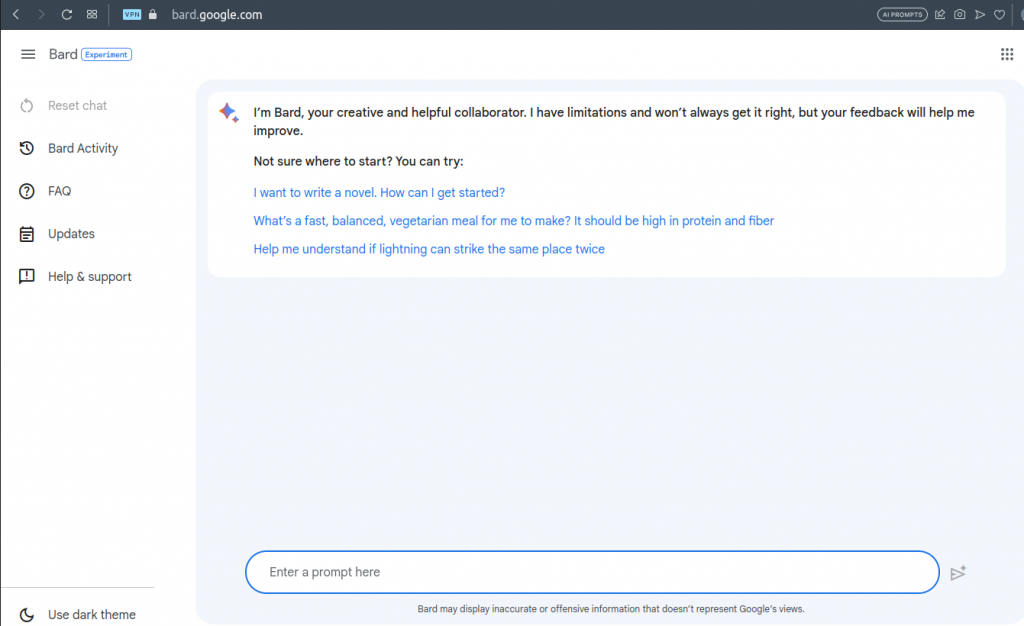Click the paper plane icon in the browser toolbar
Viewport: 1024px width, 626px height.
[980, 14]
